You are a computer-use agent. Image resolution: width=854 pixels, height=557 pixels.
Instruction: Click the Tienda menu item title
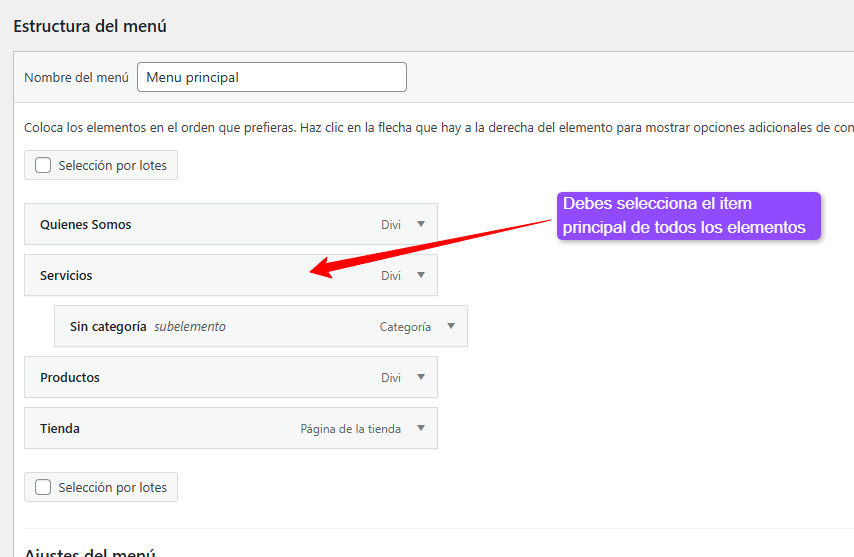pos(60,429)
